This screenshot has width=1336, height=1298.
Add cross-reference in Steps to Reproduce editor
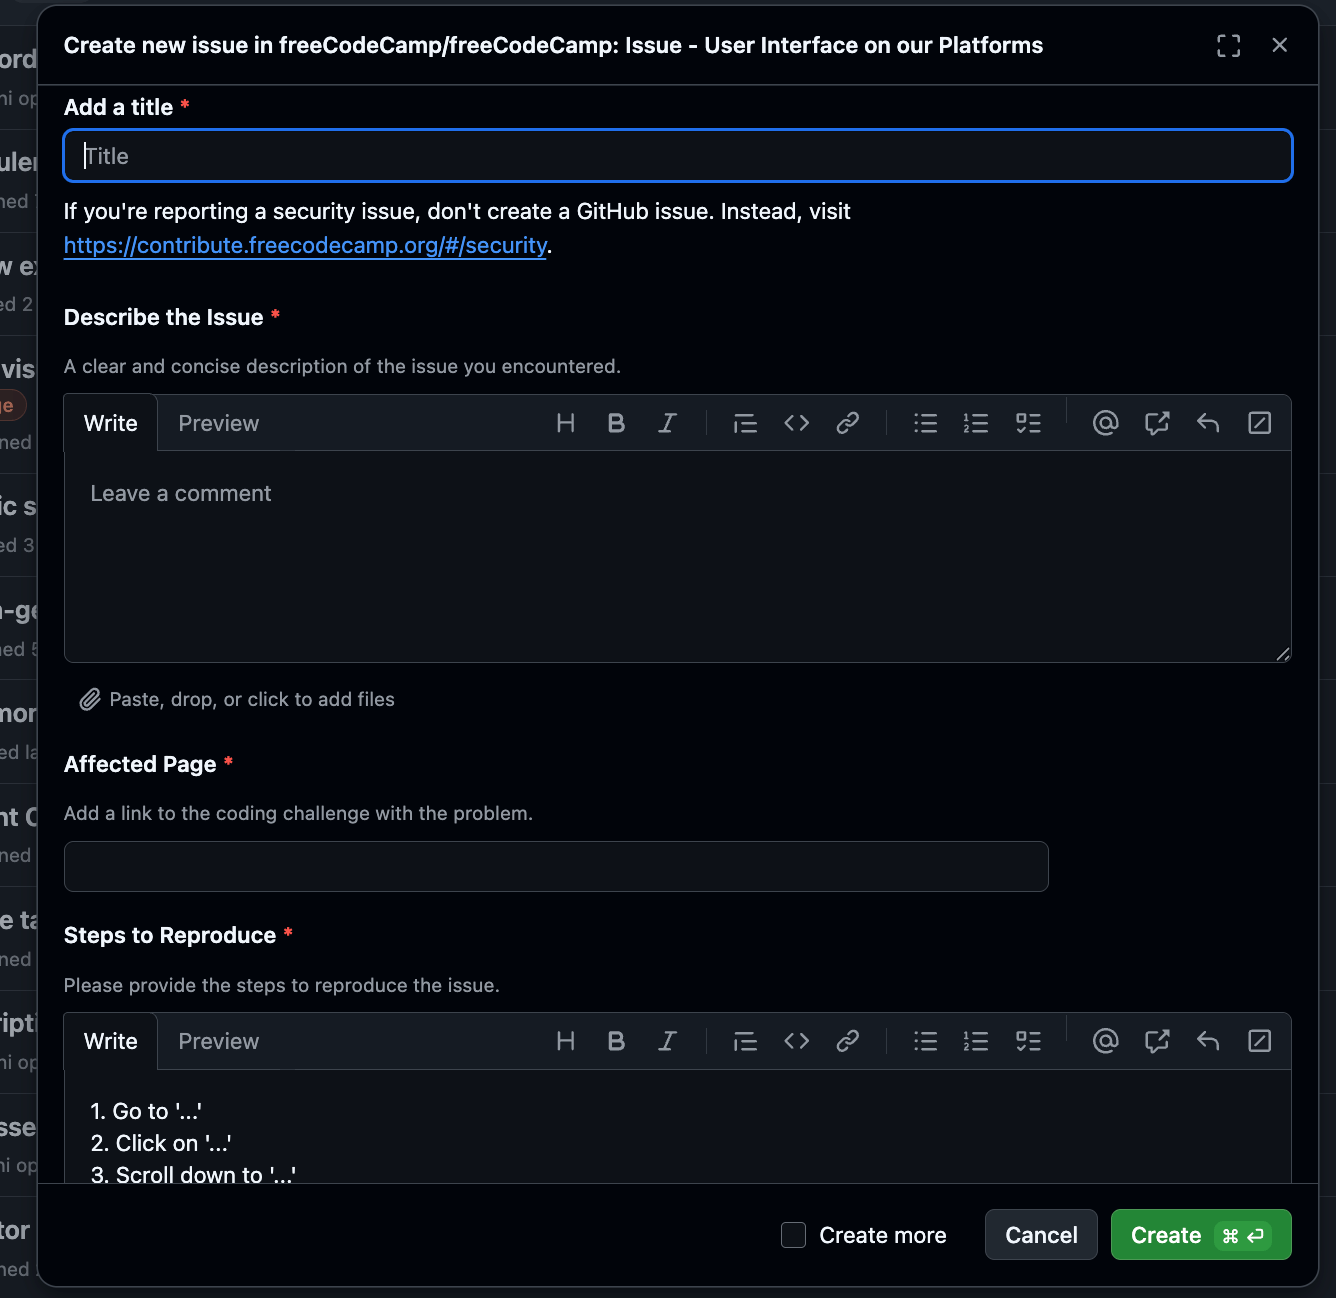pyautogui.click(x=1157, y=1041)
